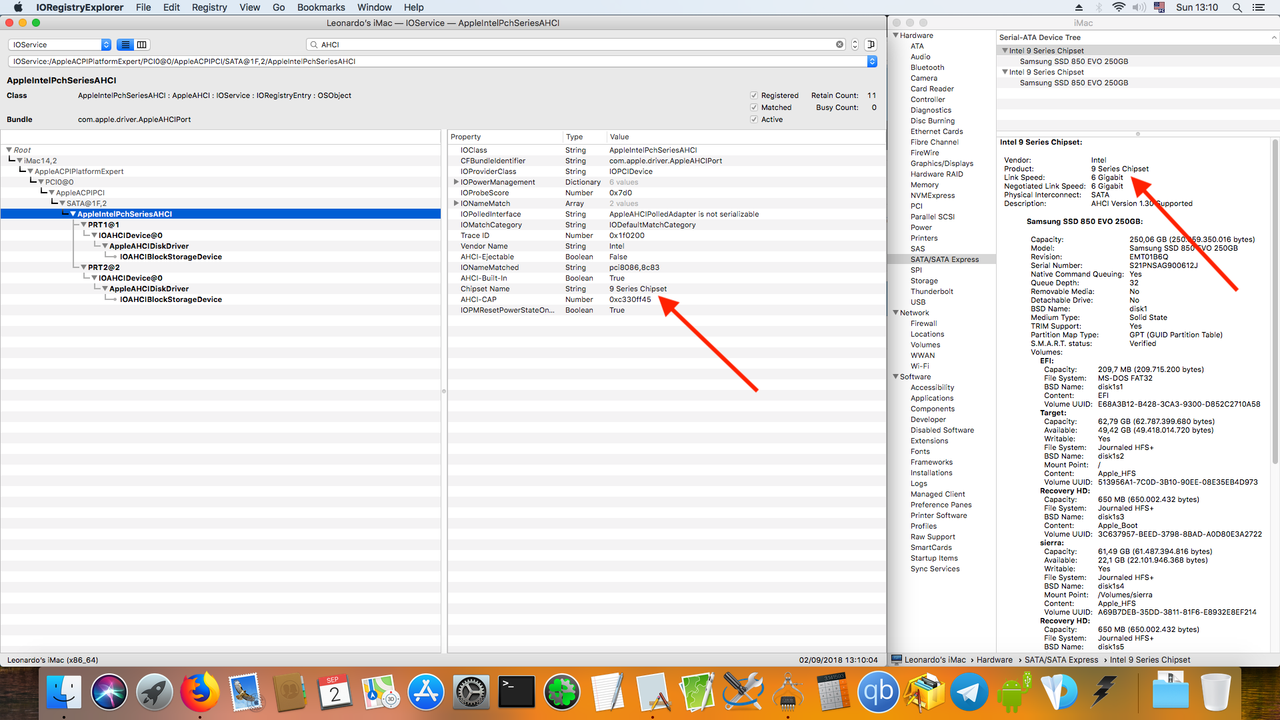Open Trash in the Dock
1280x720 pixels.
[x=1216, y=692]
